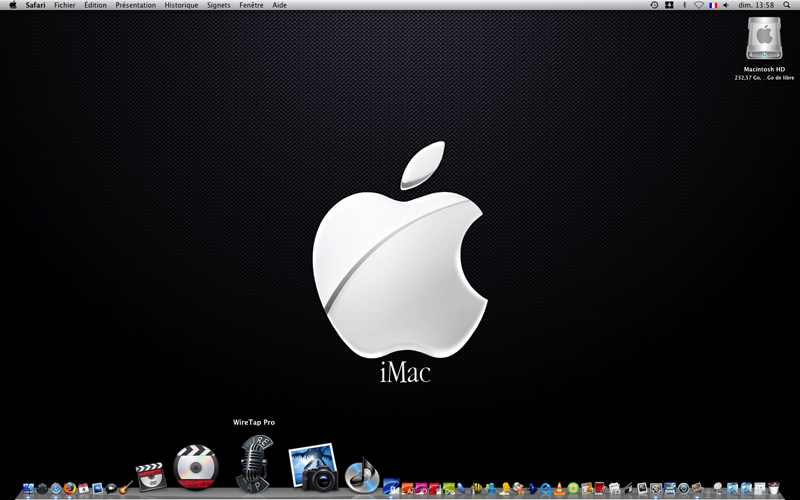
Task: Open the DVD Studio Pro clapperboard icon
Action: pos(151,477)
